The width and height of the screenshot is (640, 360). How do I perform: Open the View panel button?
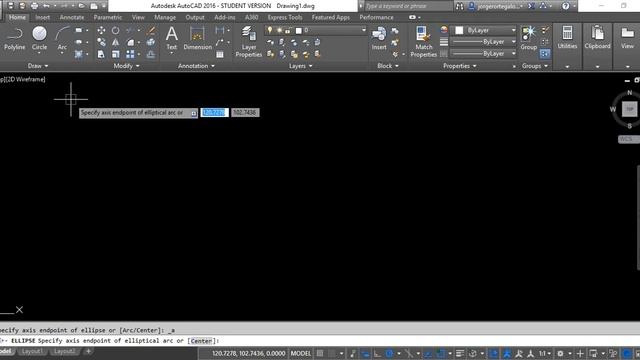pos(627,38)
